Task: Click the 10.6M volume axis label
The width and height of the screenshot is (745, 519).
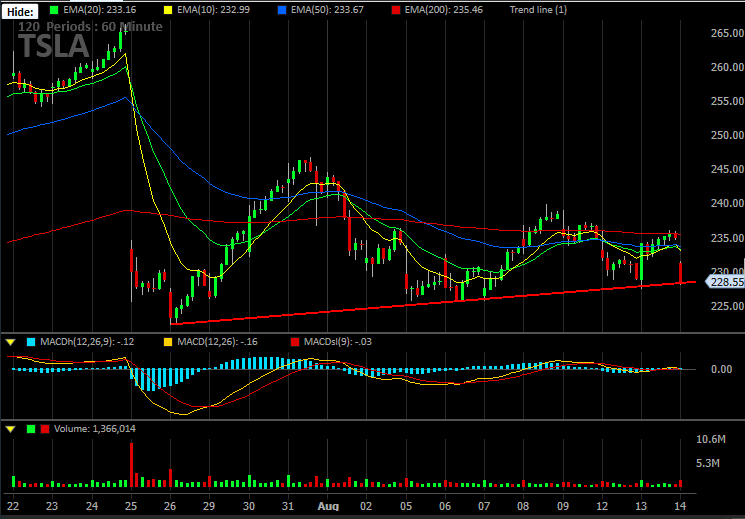Action: tap(711, 440)
